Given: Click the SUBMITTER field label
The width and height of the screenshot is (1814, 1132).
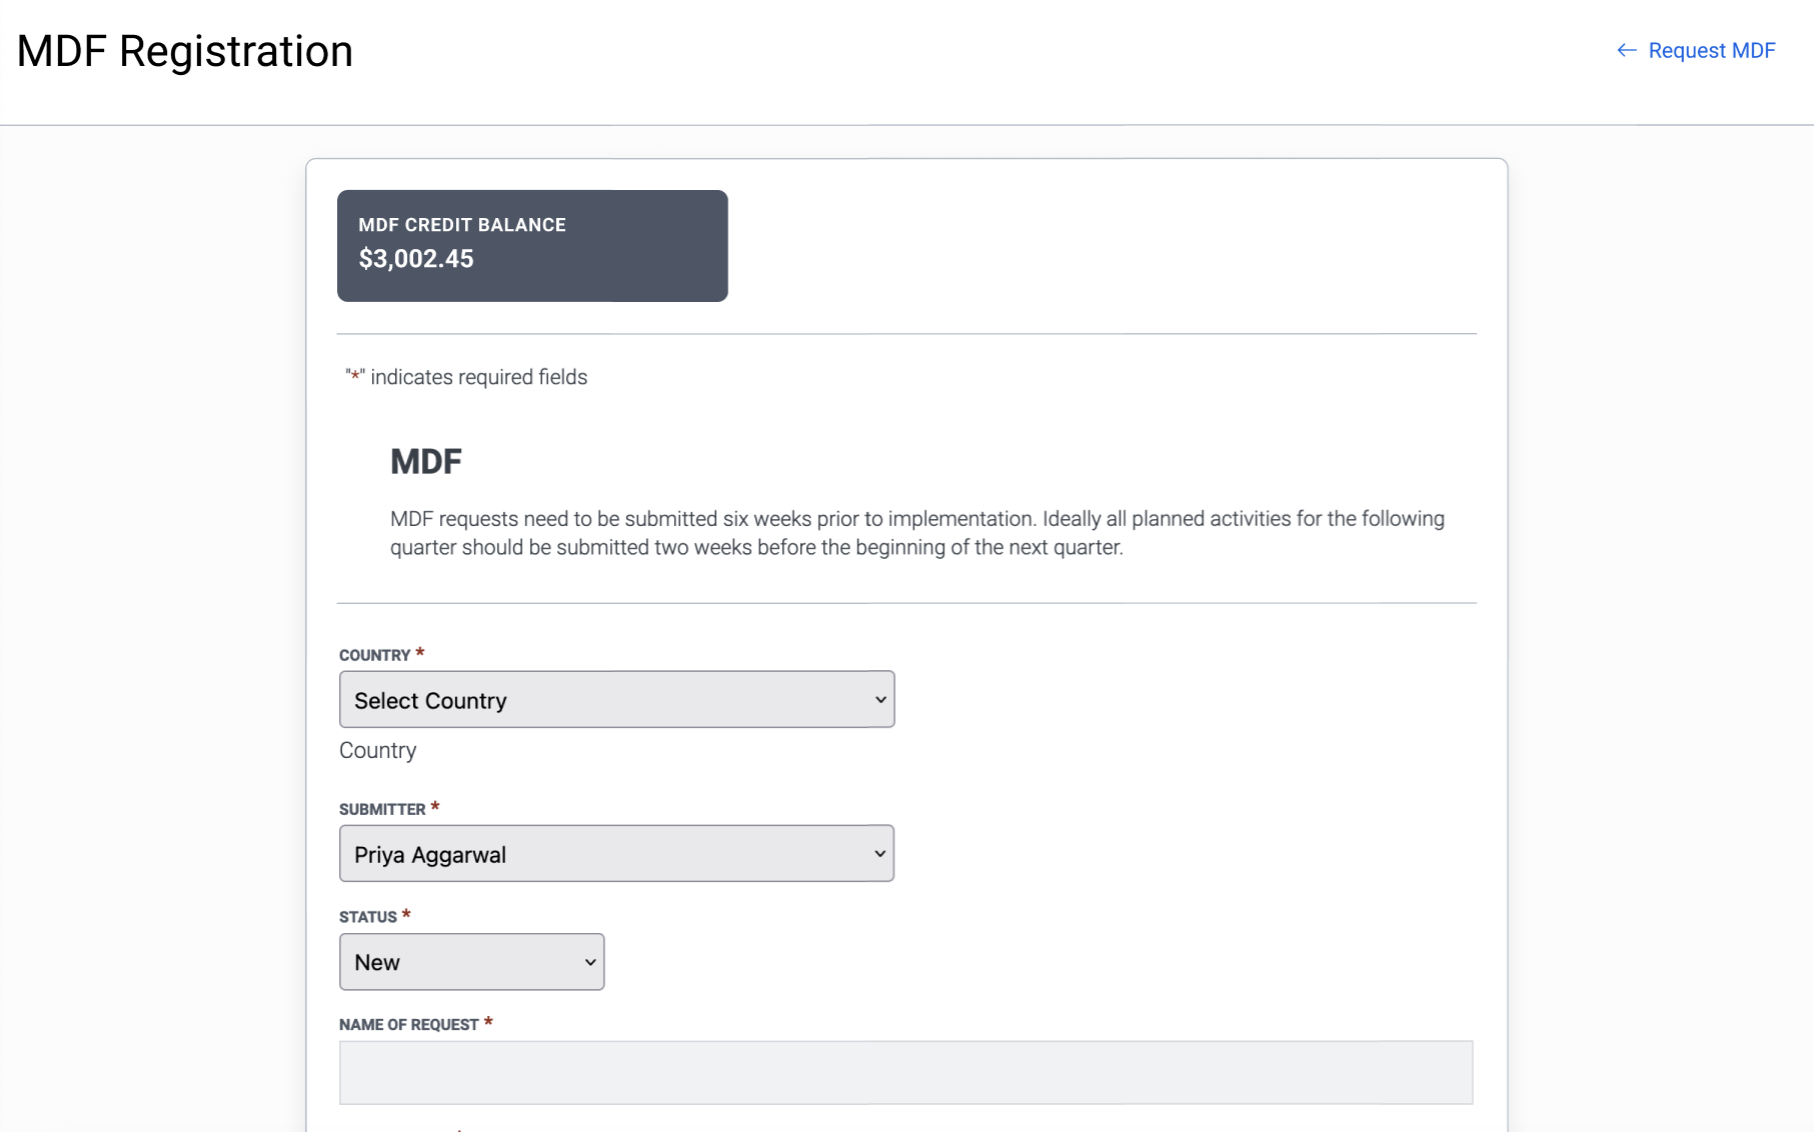Looking at the screenshot, I should (382, 809).
